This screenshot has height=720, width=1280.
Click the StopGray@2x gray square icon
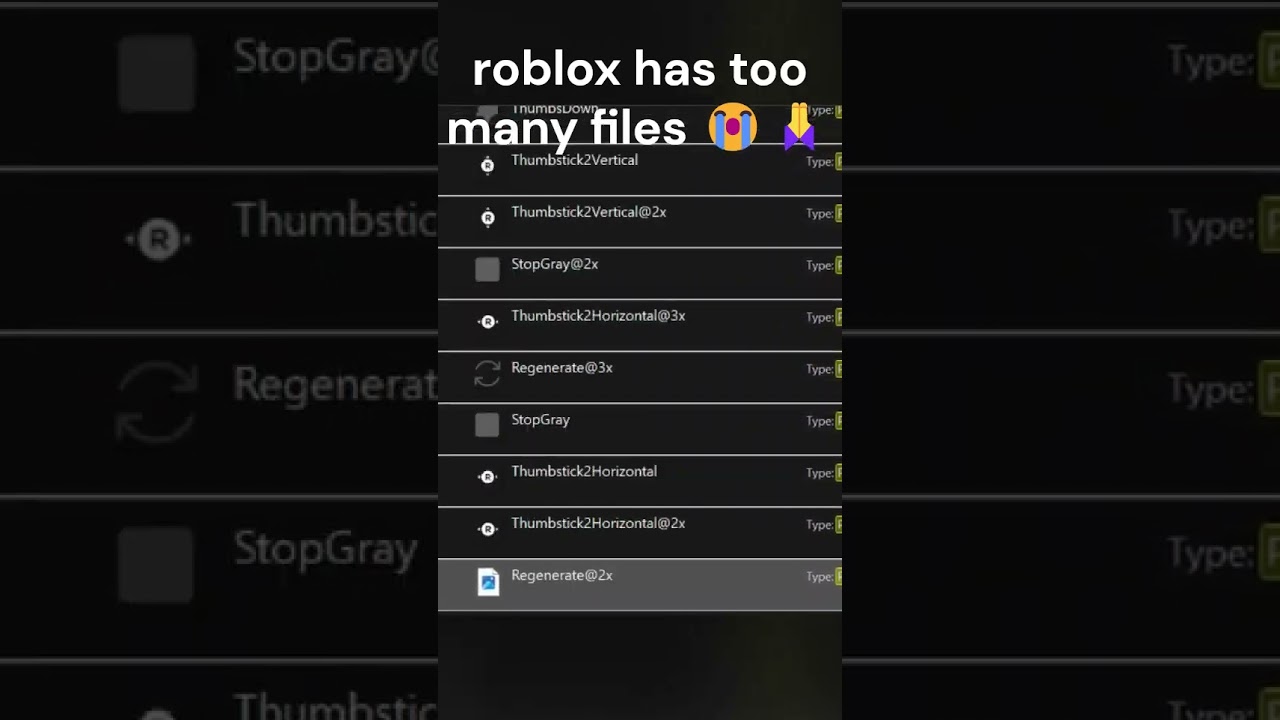[x=487, y=269]
